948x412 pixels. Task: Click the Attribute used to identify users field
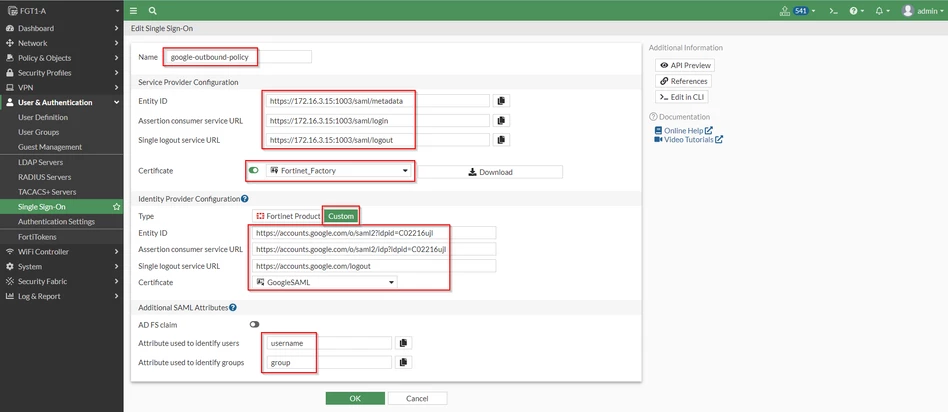pyautogui.click(x=329, y=343)
